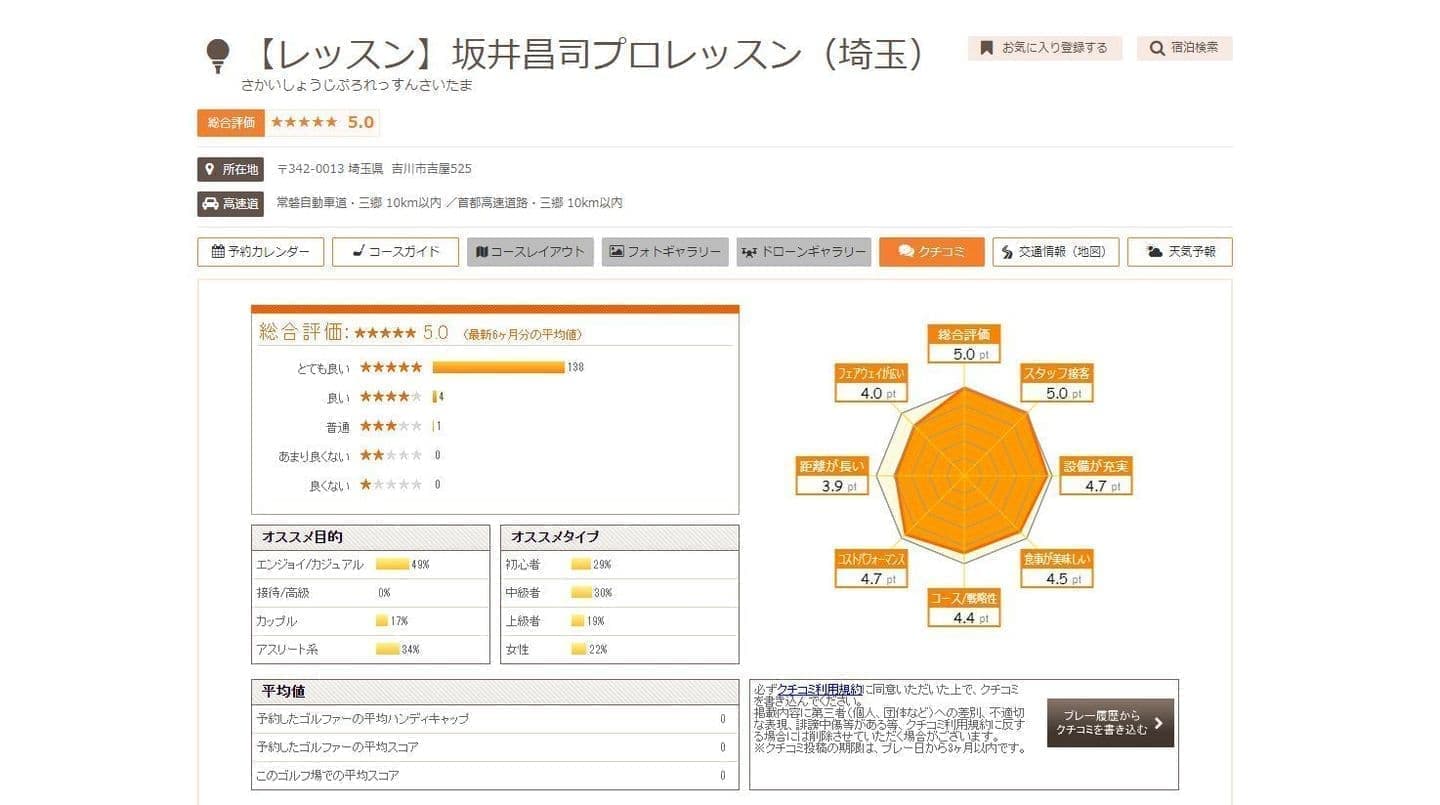Click the speech bubble icon in クチコミ
This screenshot has width=1440, height=805.
click(906, 252)
